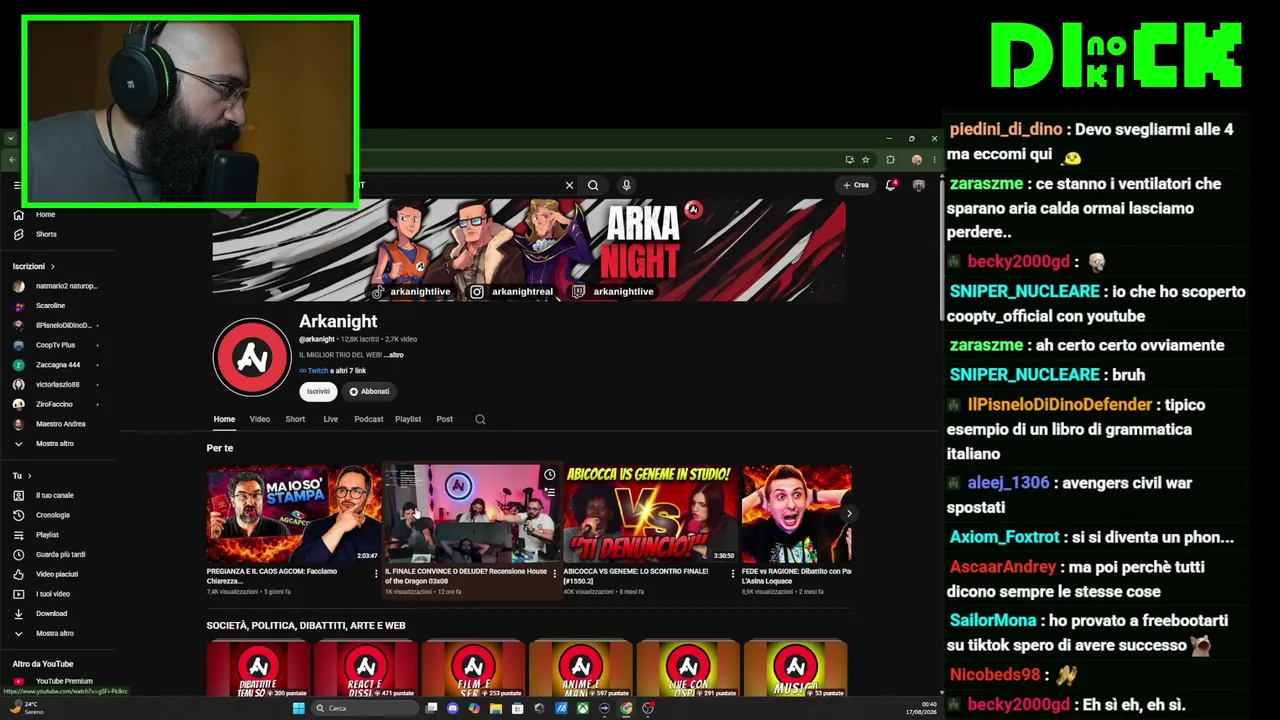Play the MA IO SO' STAMPA video thumbnail
This screenshot has width=1280, height=720.
pos(293,514)
